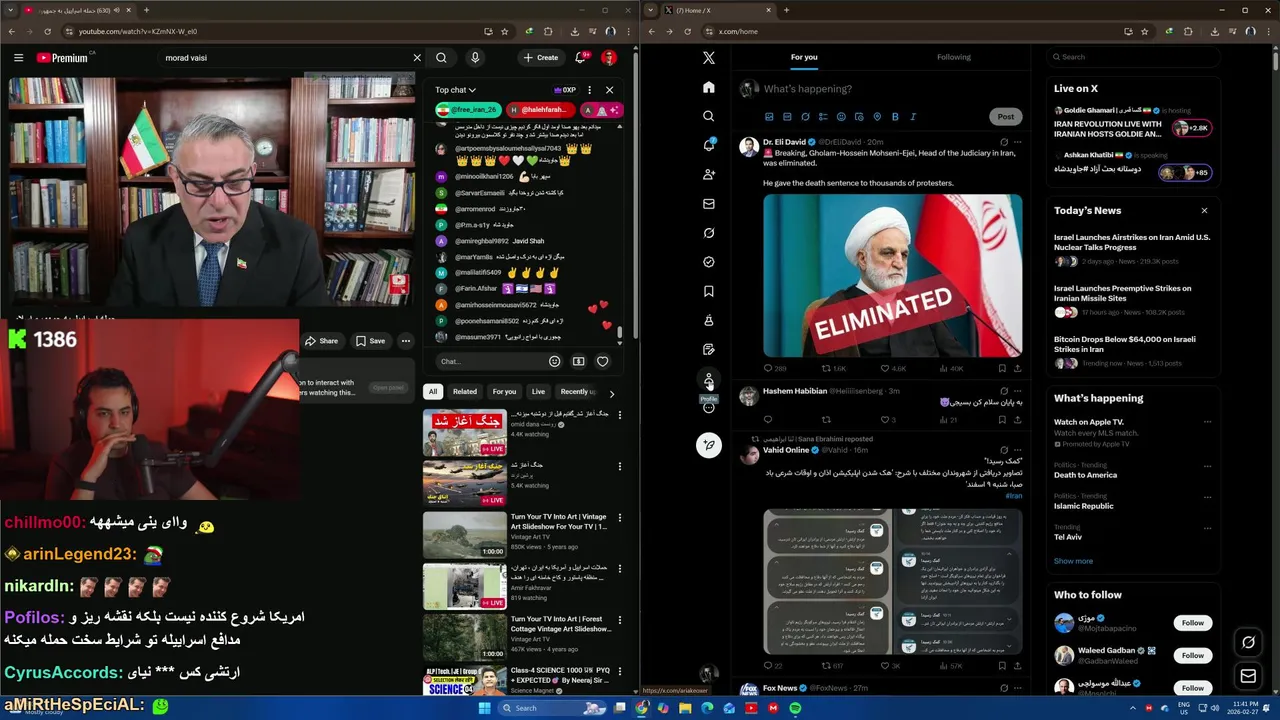Image resolution: width=1280 pixels, height=720 pixels.
Task: Send a Super Chat dollar icon
Action: click(x=578, y=362)
